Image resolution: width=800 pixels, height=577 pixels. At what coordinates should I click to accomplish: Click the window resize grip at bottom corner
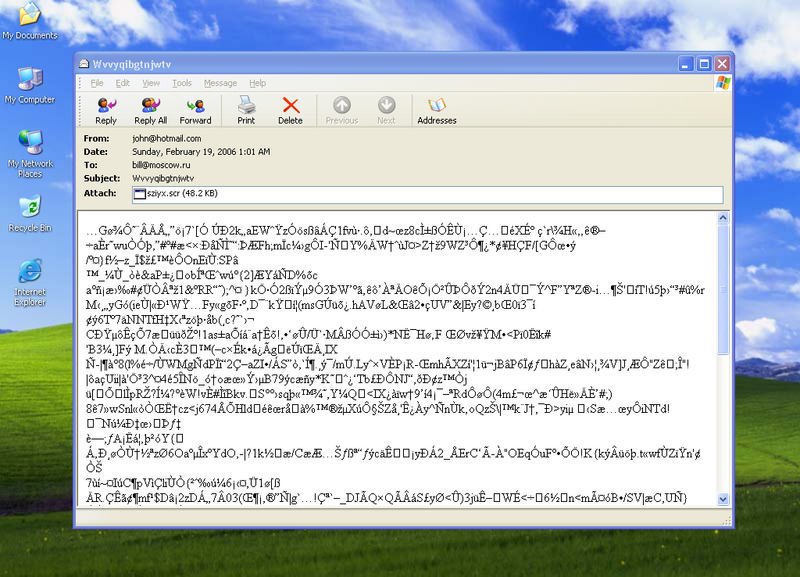click(727, 520)
